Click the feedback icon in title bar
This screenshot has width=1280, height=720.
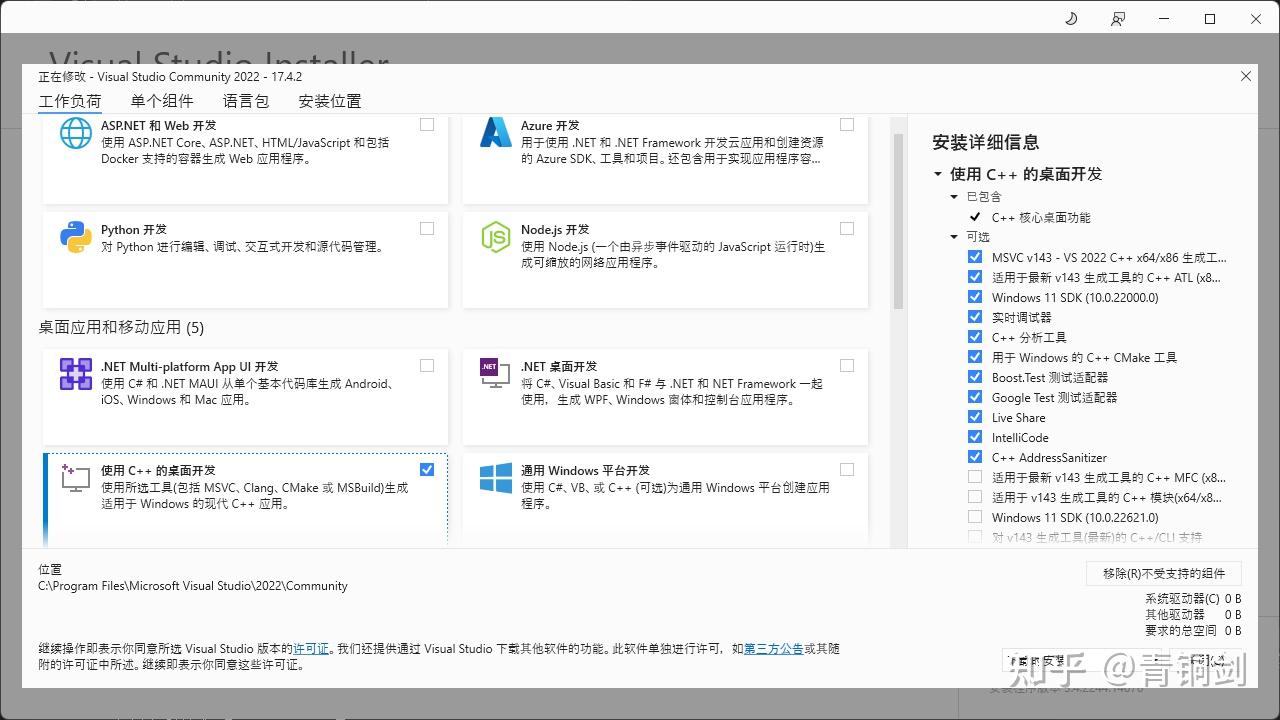pyautogui.click(x=1118, y=18)
